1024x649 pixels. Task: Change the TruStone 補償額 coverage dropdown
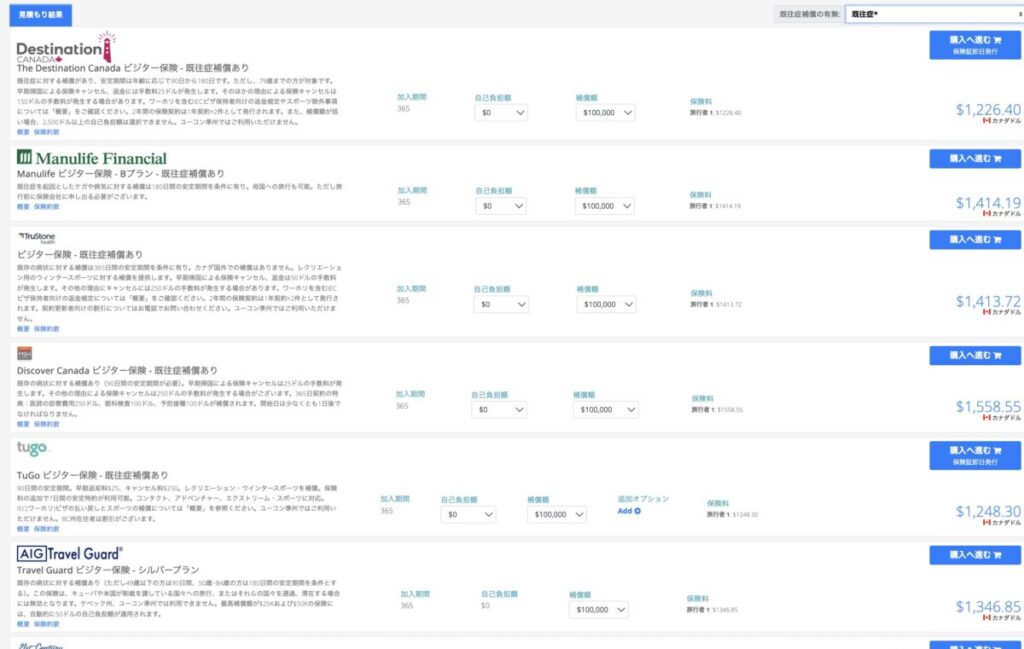click(x=606, y=304)
